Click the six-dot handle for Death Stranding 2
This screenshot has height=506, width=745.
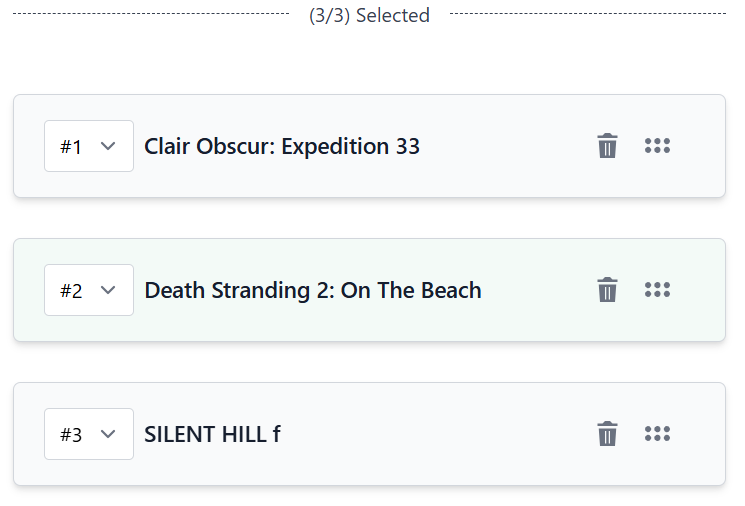pos(657,290)
